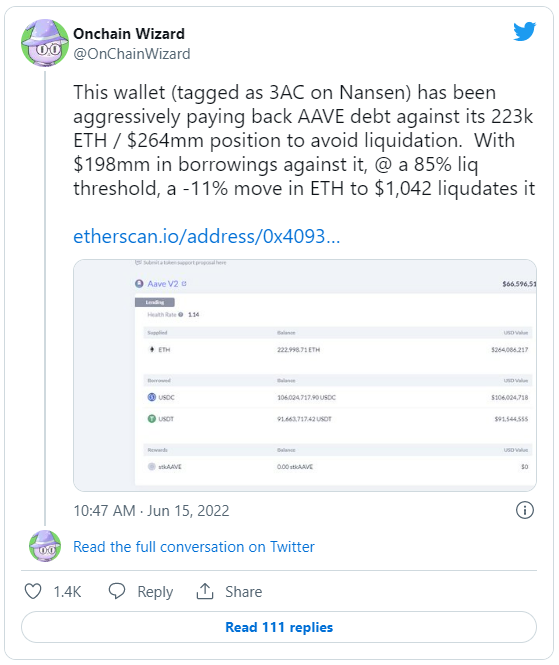Click the Aave V2 logo icon in screenshot
Screen dimensions: 559x665
(x=139, y=284)
